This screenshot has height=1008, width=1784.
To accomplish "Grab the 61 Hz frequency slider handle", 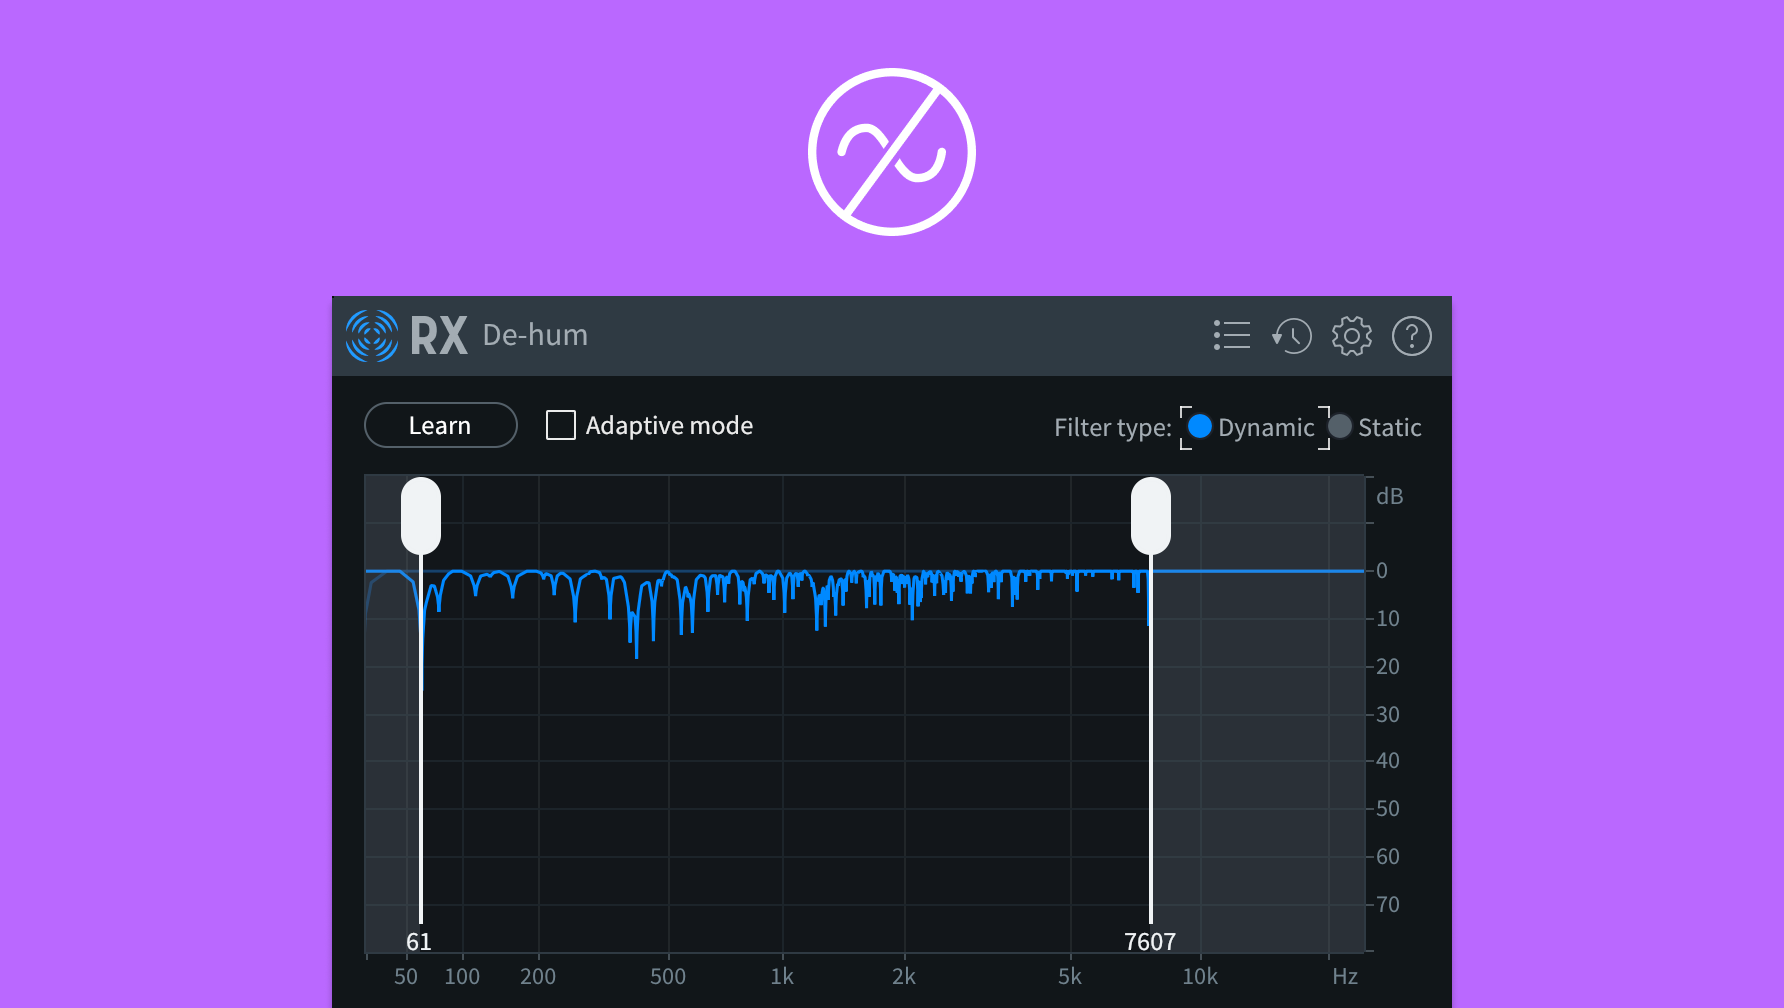I will coord(421,515).
